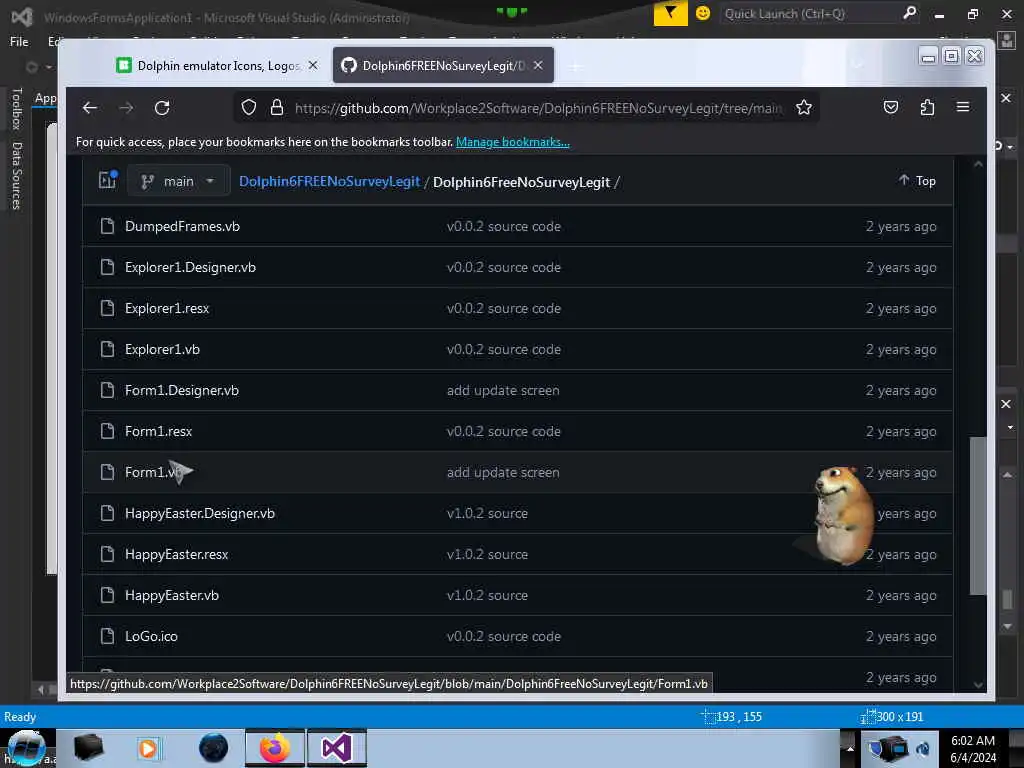Image resolution: width=1024 pixels, height=768 pixels.
Task: Click the Visual Studio notifications flag icon
Action: [670, 13]
